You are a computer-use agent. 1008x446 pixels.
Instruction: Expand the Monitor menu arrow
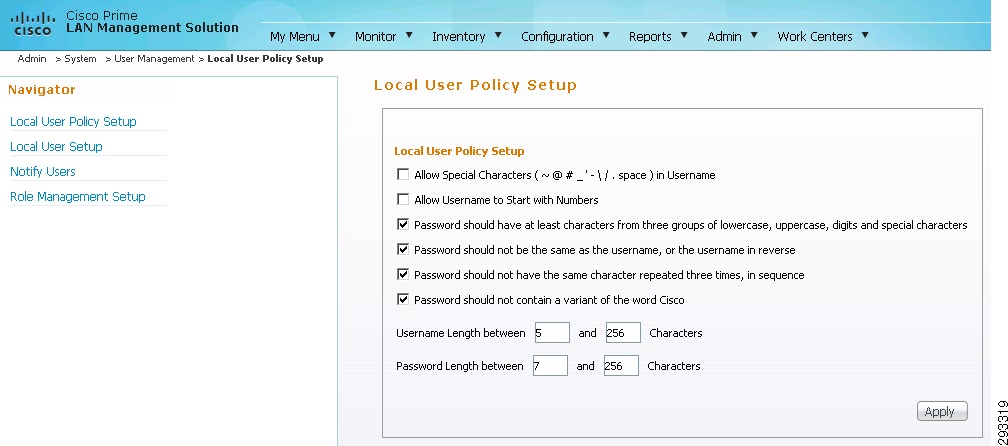point(409,35)
